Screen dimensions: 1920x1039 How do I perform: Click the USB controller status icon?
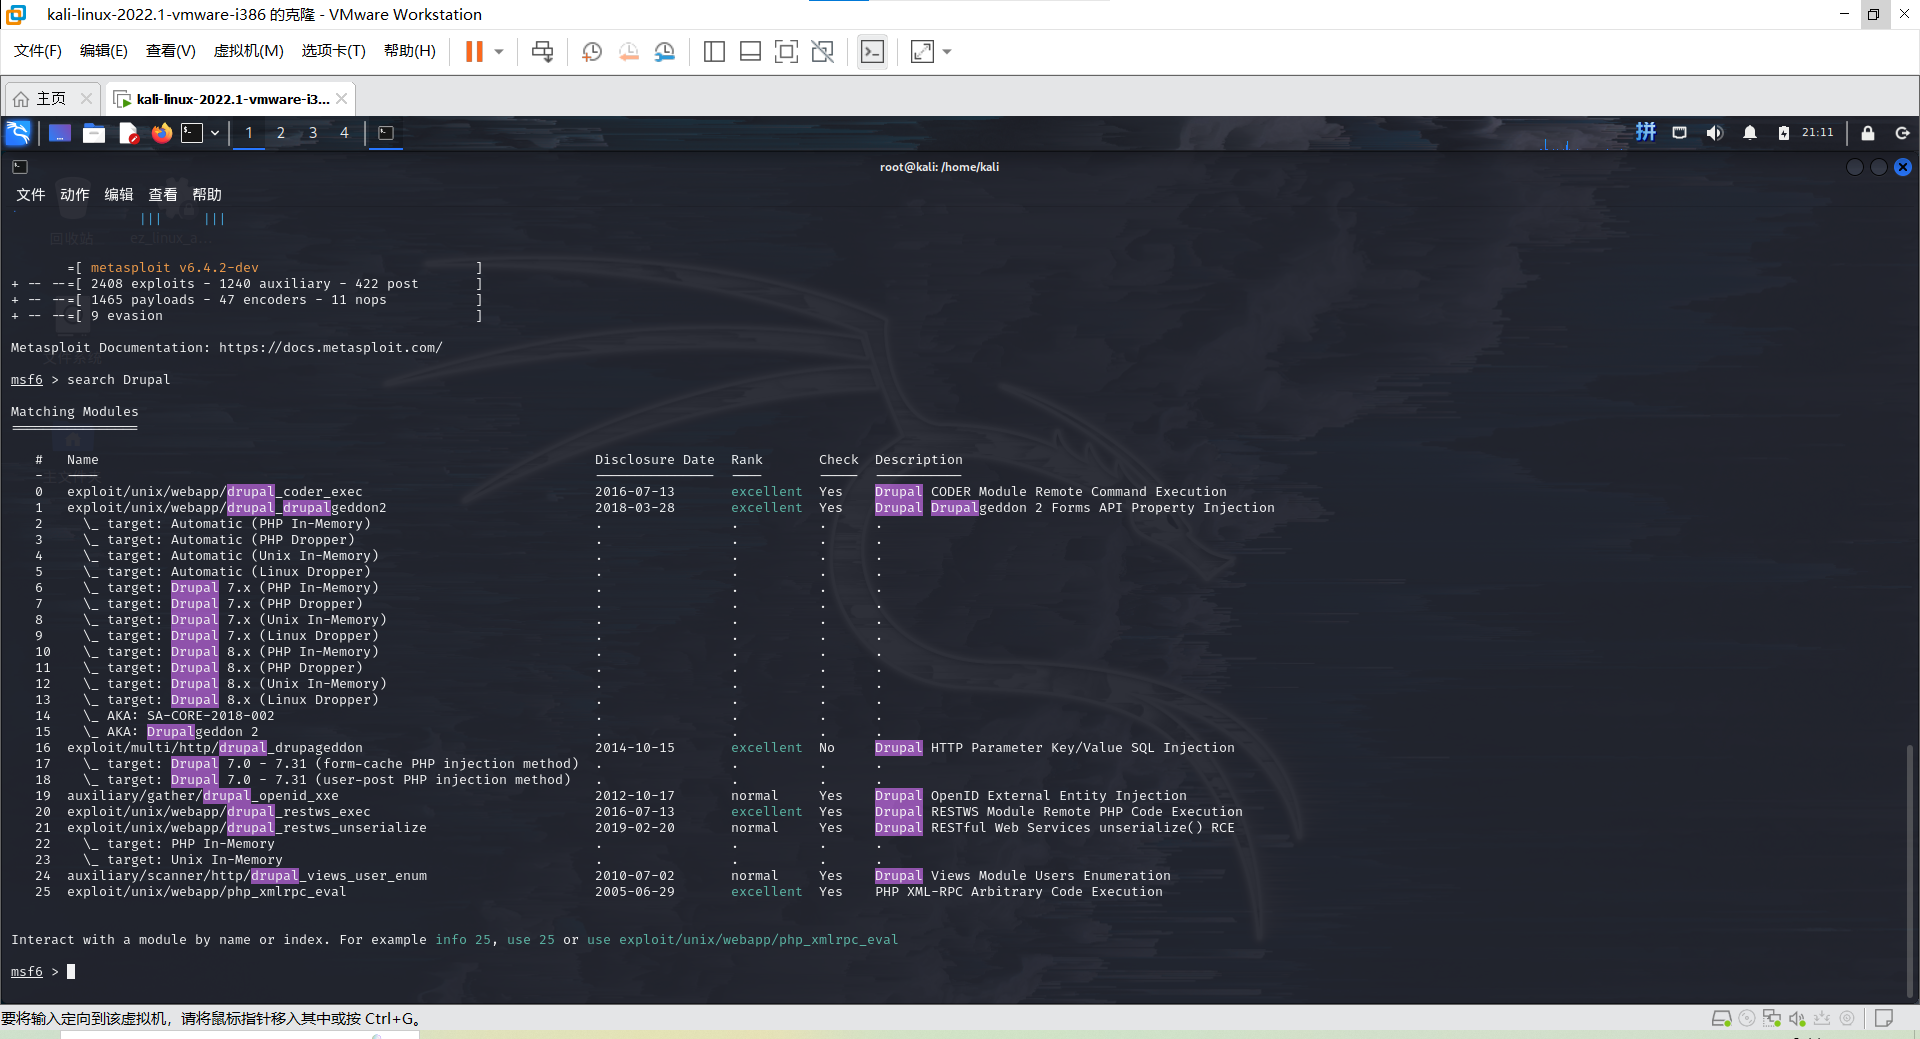(1822, 1018)
